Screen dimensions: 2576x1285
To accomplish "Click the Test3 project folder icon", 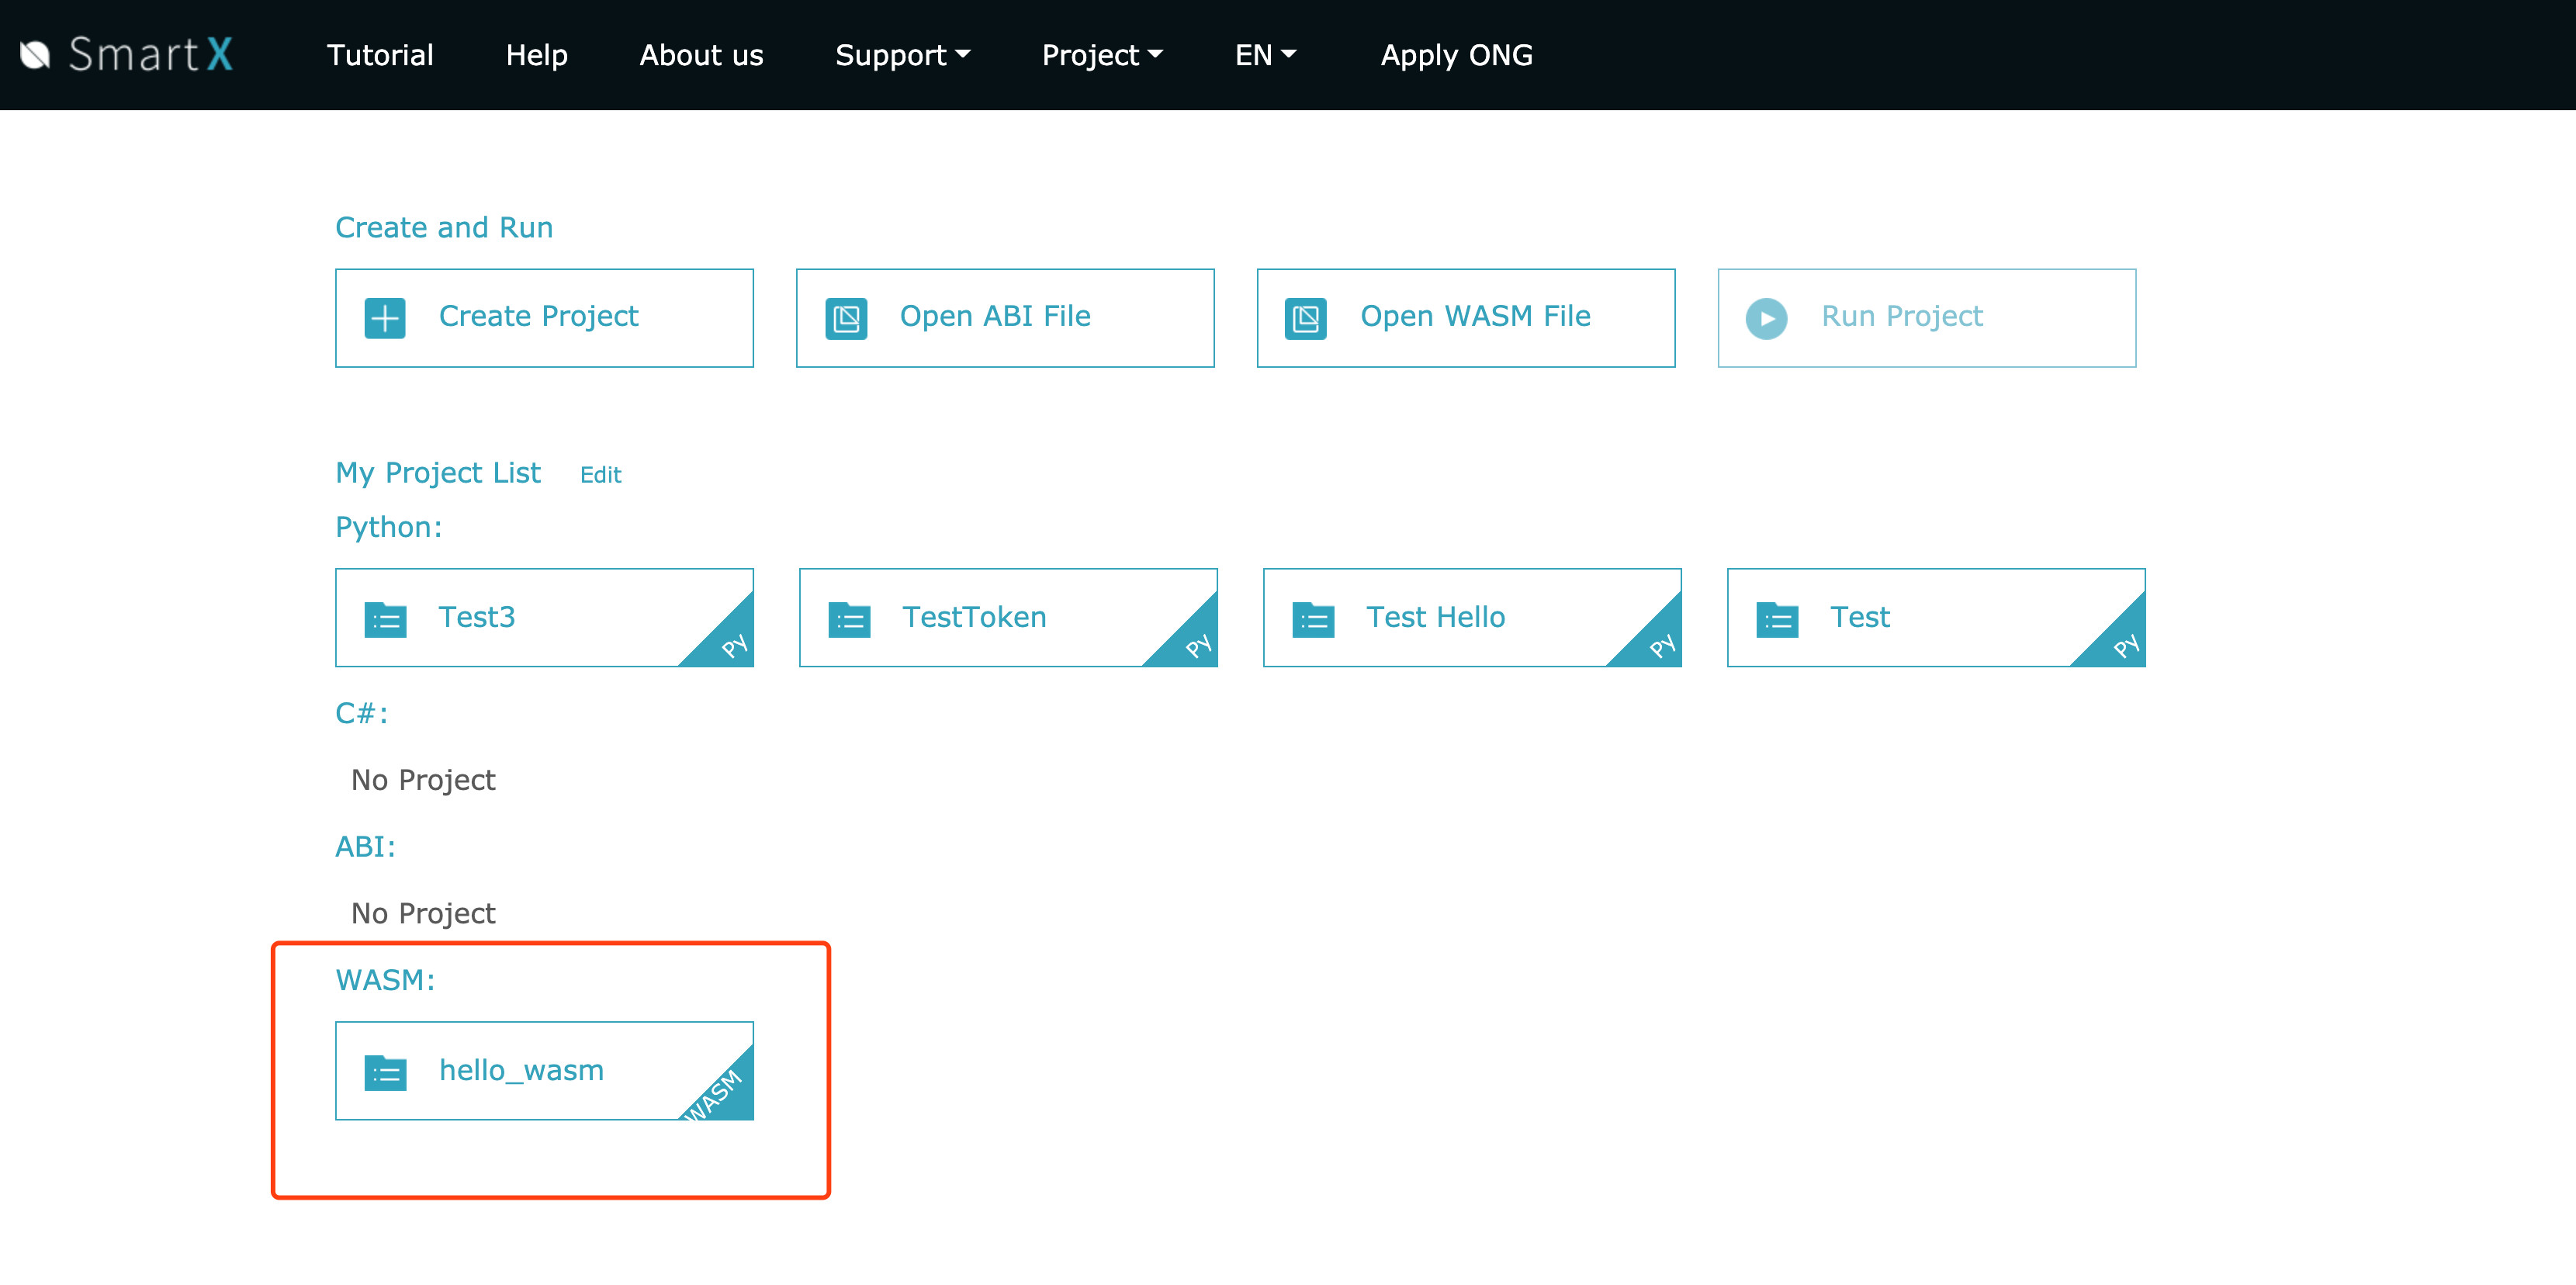I will click(385, 619).
